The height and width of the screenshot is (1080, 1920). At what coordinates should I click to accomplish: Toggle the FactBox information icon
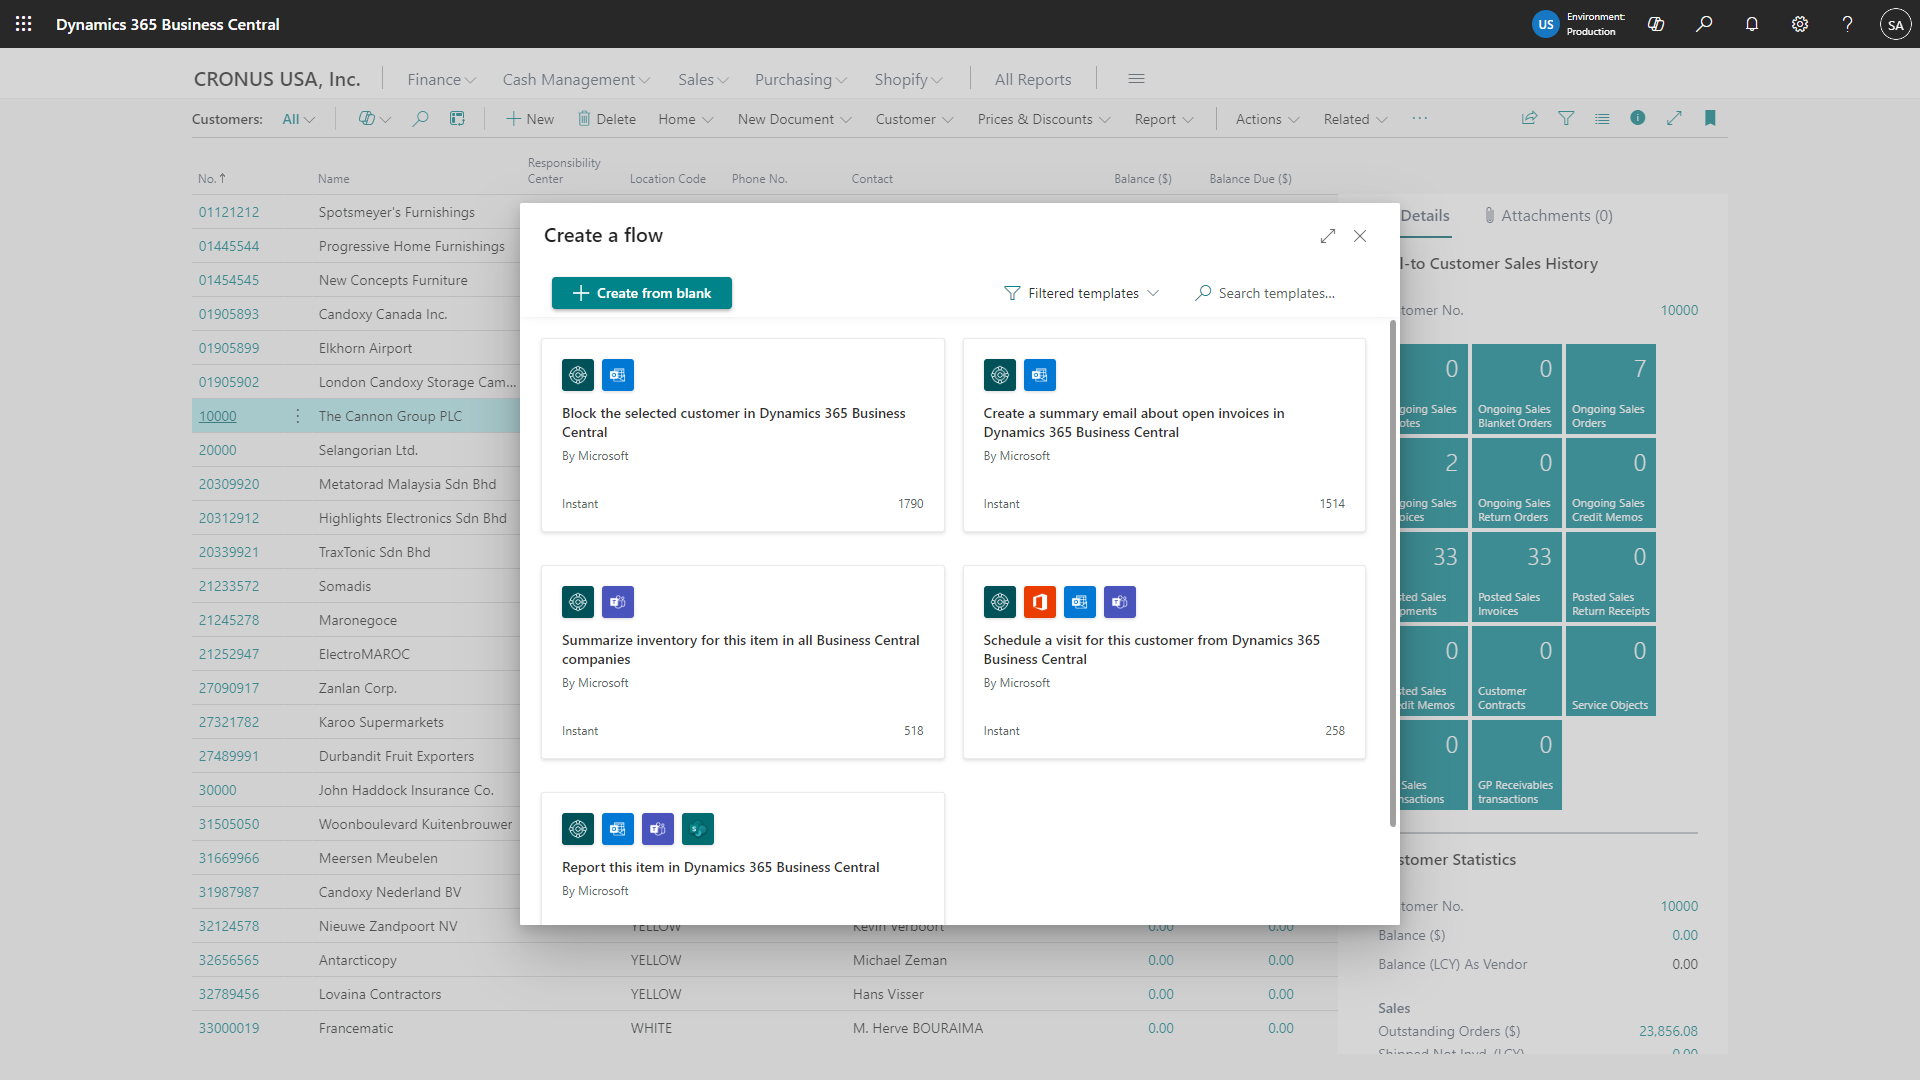coord(1638,118)
